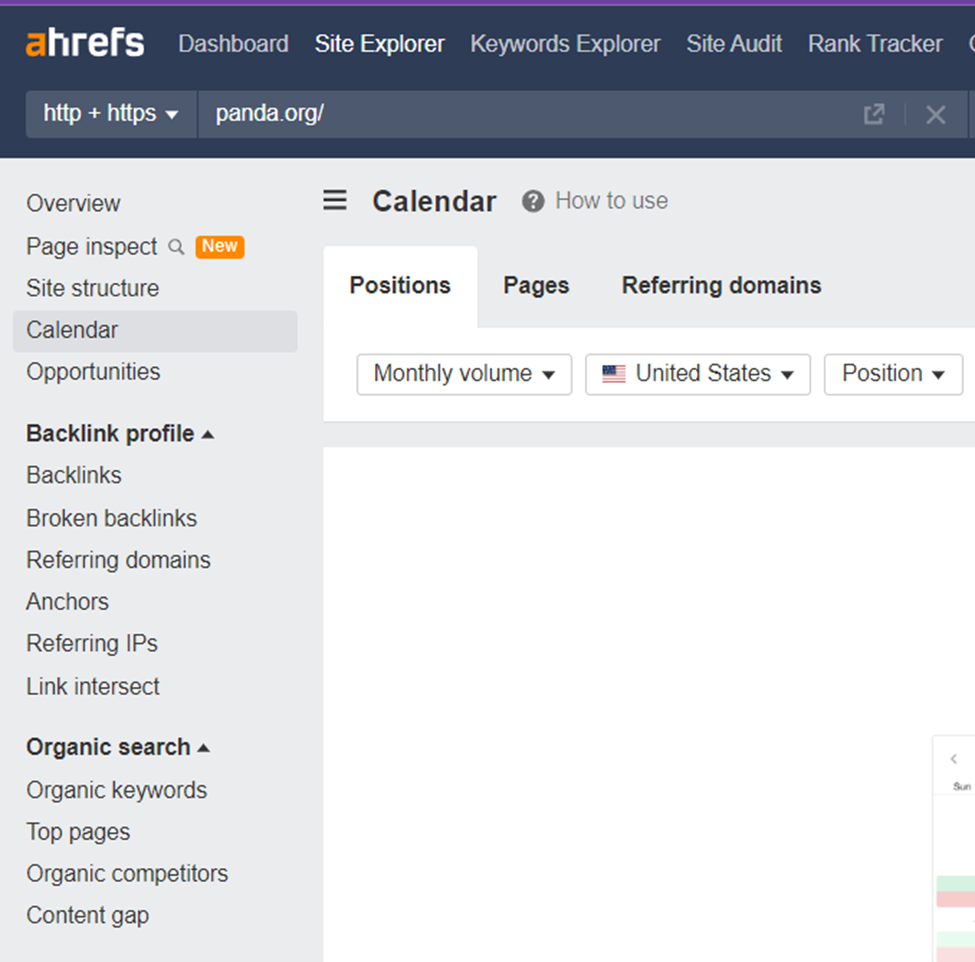Open Backlinks report
This screenshot has width=975, height=962.
pyautogui.click(x=74, y=475)
